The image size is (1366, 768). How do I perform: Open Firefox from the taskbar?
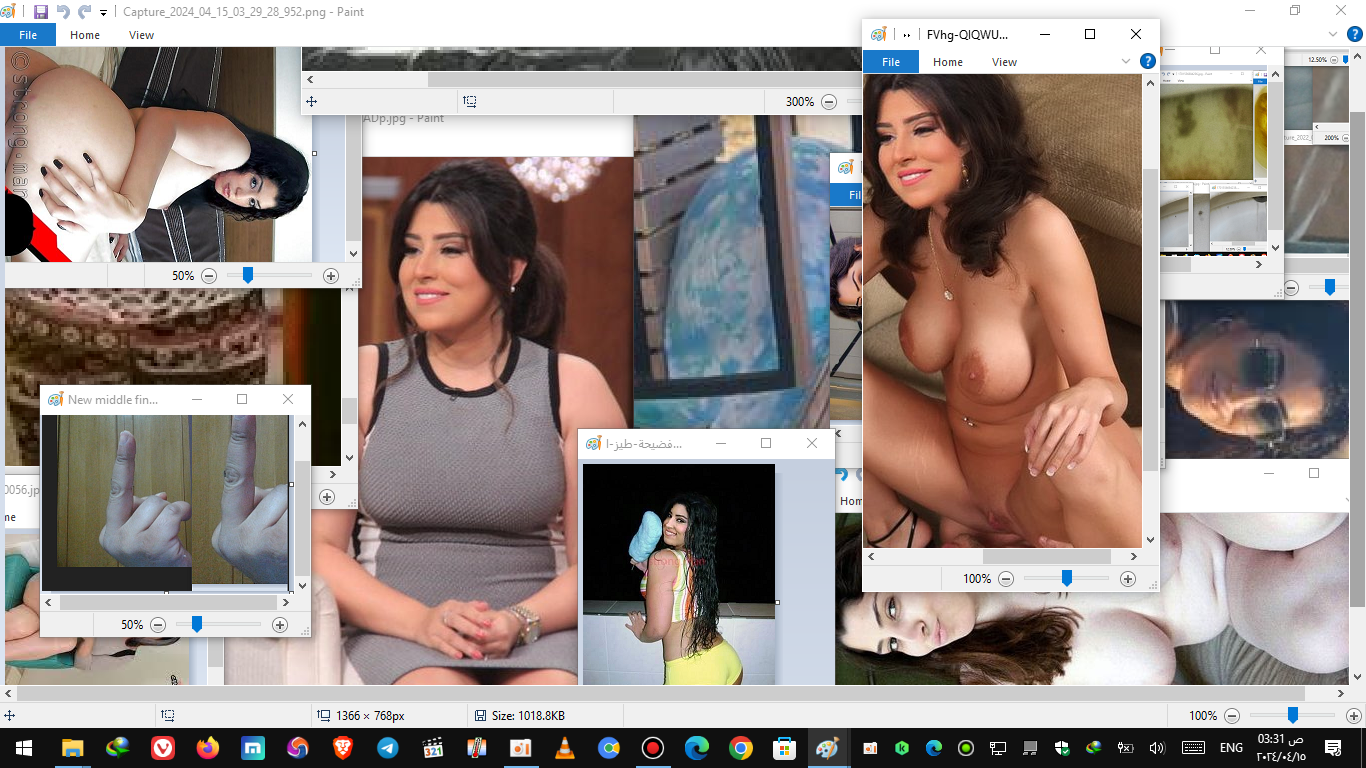click(x=208, y=748)
